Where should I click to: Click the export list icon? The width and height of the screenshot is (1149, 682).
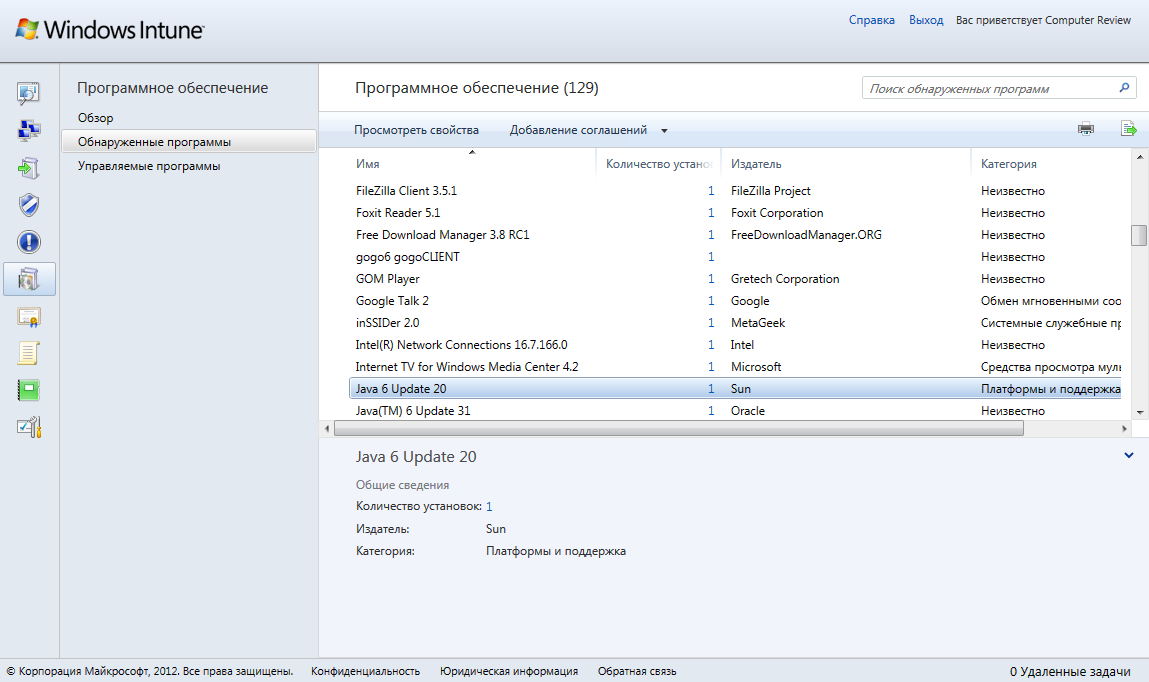(1128, 129)
